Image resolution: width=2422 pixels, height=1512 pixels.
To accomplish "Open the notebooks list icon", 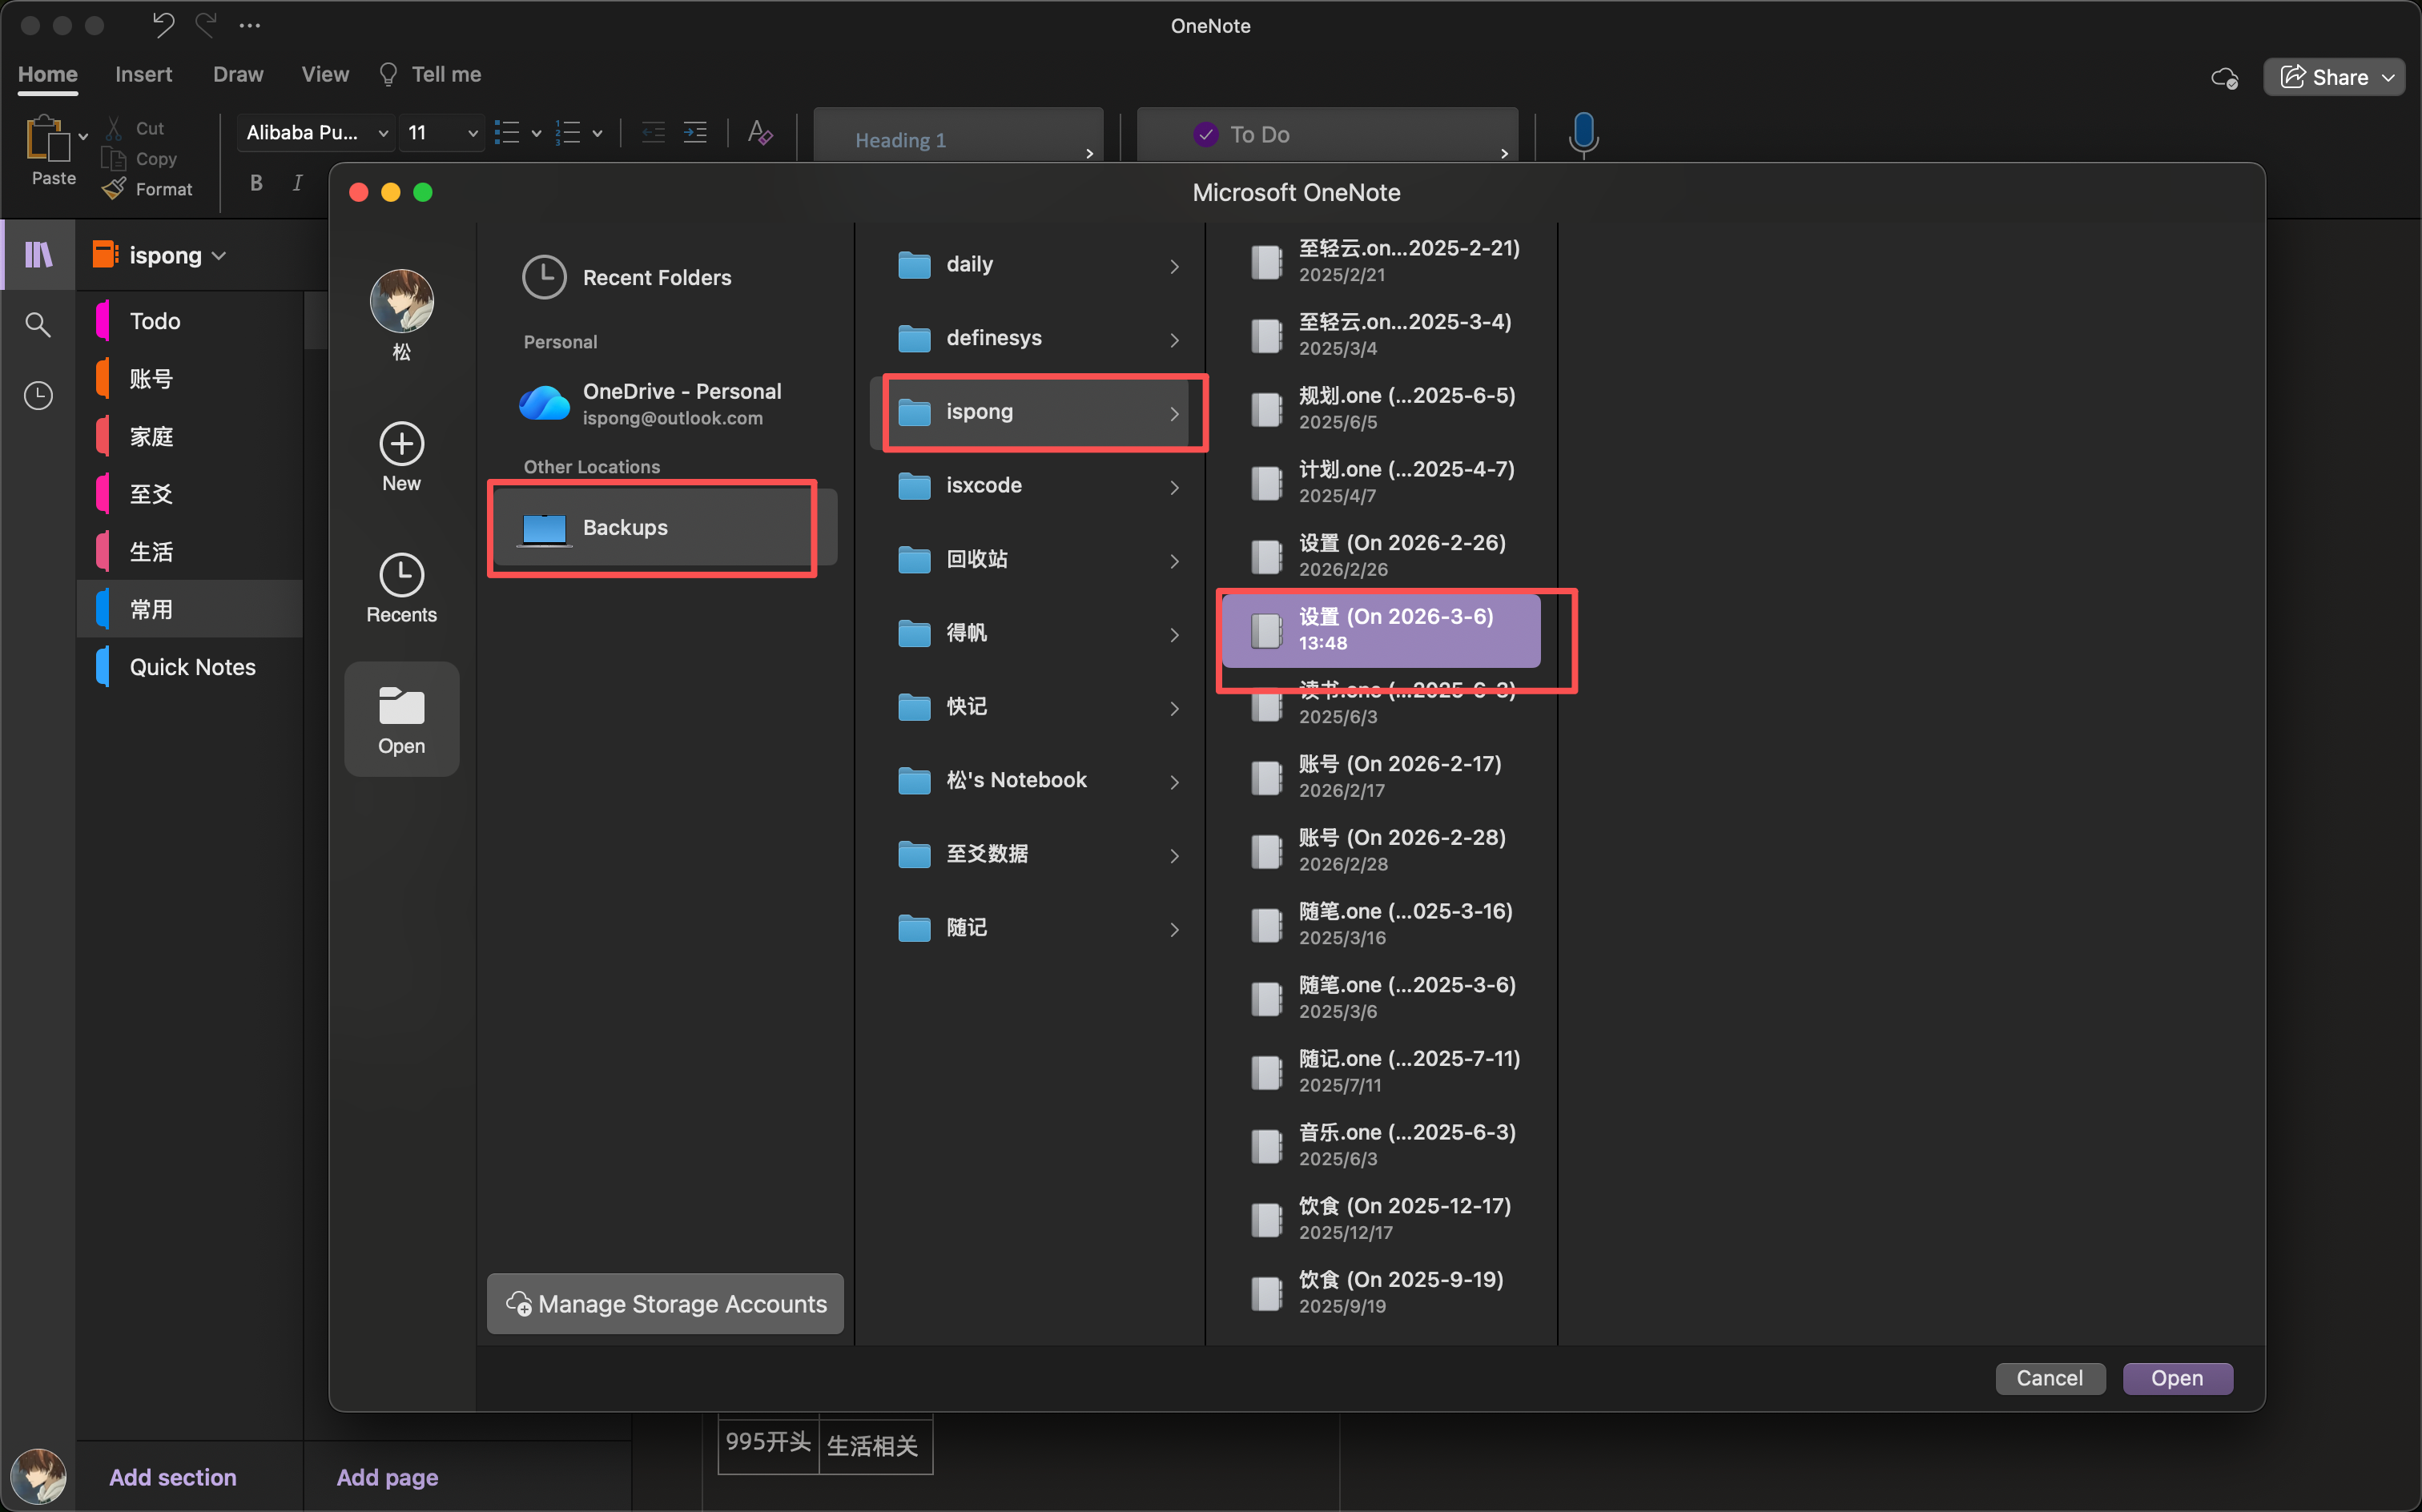I will pos(38,255).
